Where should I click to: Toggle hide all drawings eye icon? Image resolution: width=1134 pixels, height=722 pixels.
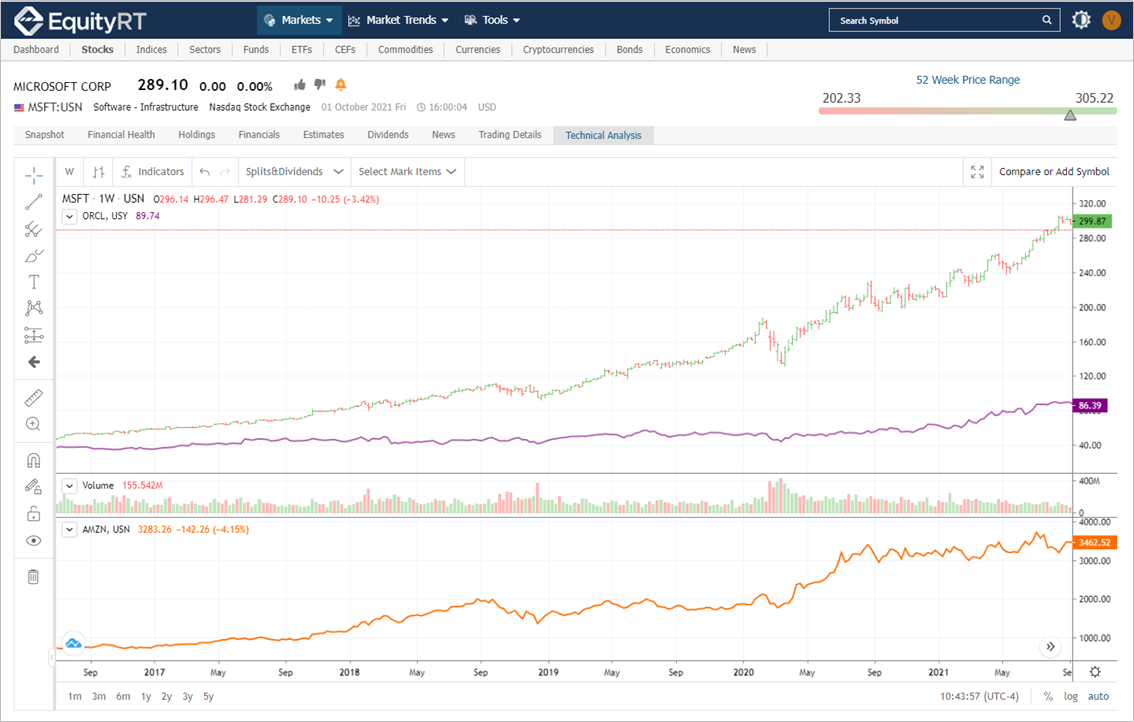coord(33,540)
